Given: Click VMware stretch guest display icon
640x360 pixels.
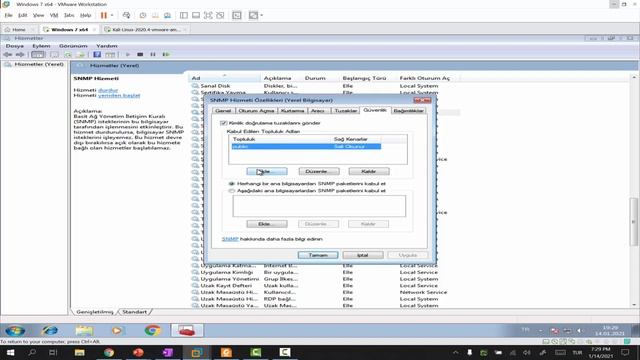Looking at the screenshot, I should tap(253, 15).
